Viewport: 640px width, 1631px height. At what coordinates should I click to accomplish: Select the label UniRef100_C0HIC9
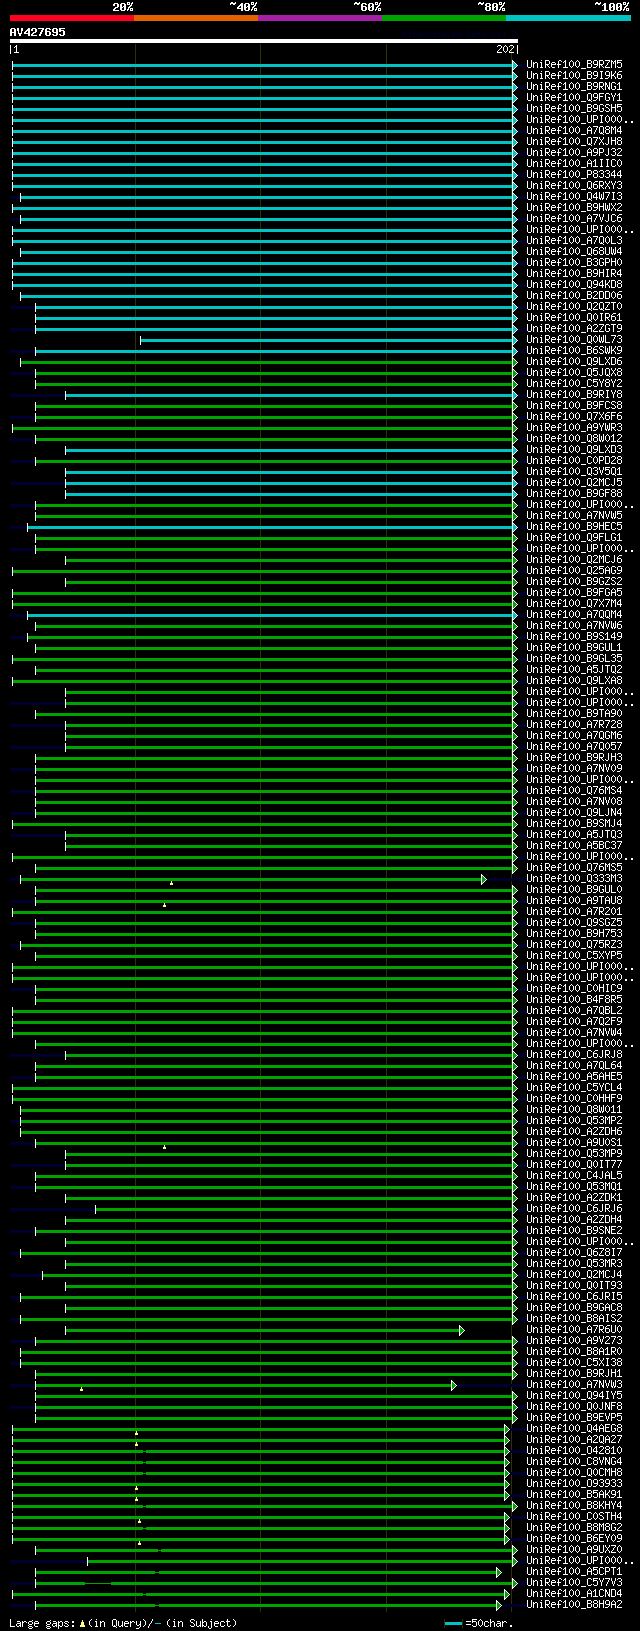(574, 989)
